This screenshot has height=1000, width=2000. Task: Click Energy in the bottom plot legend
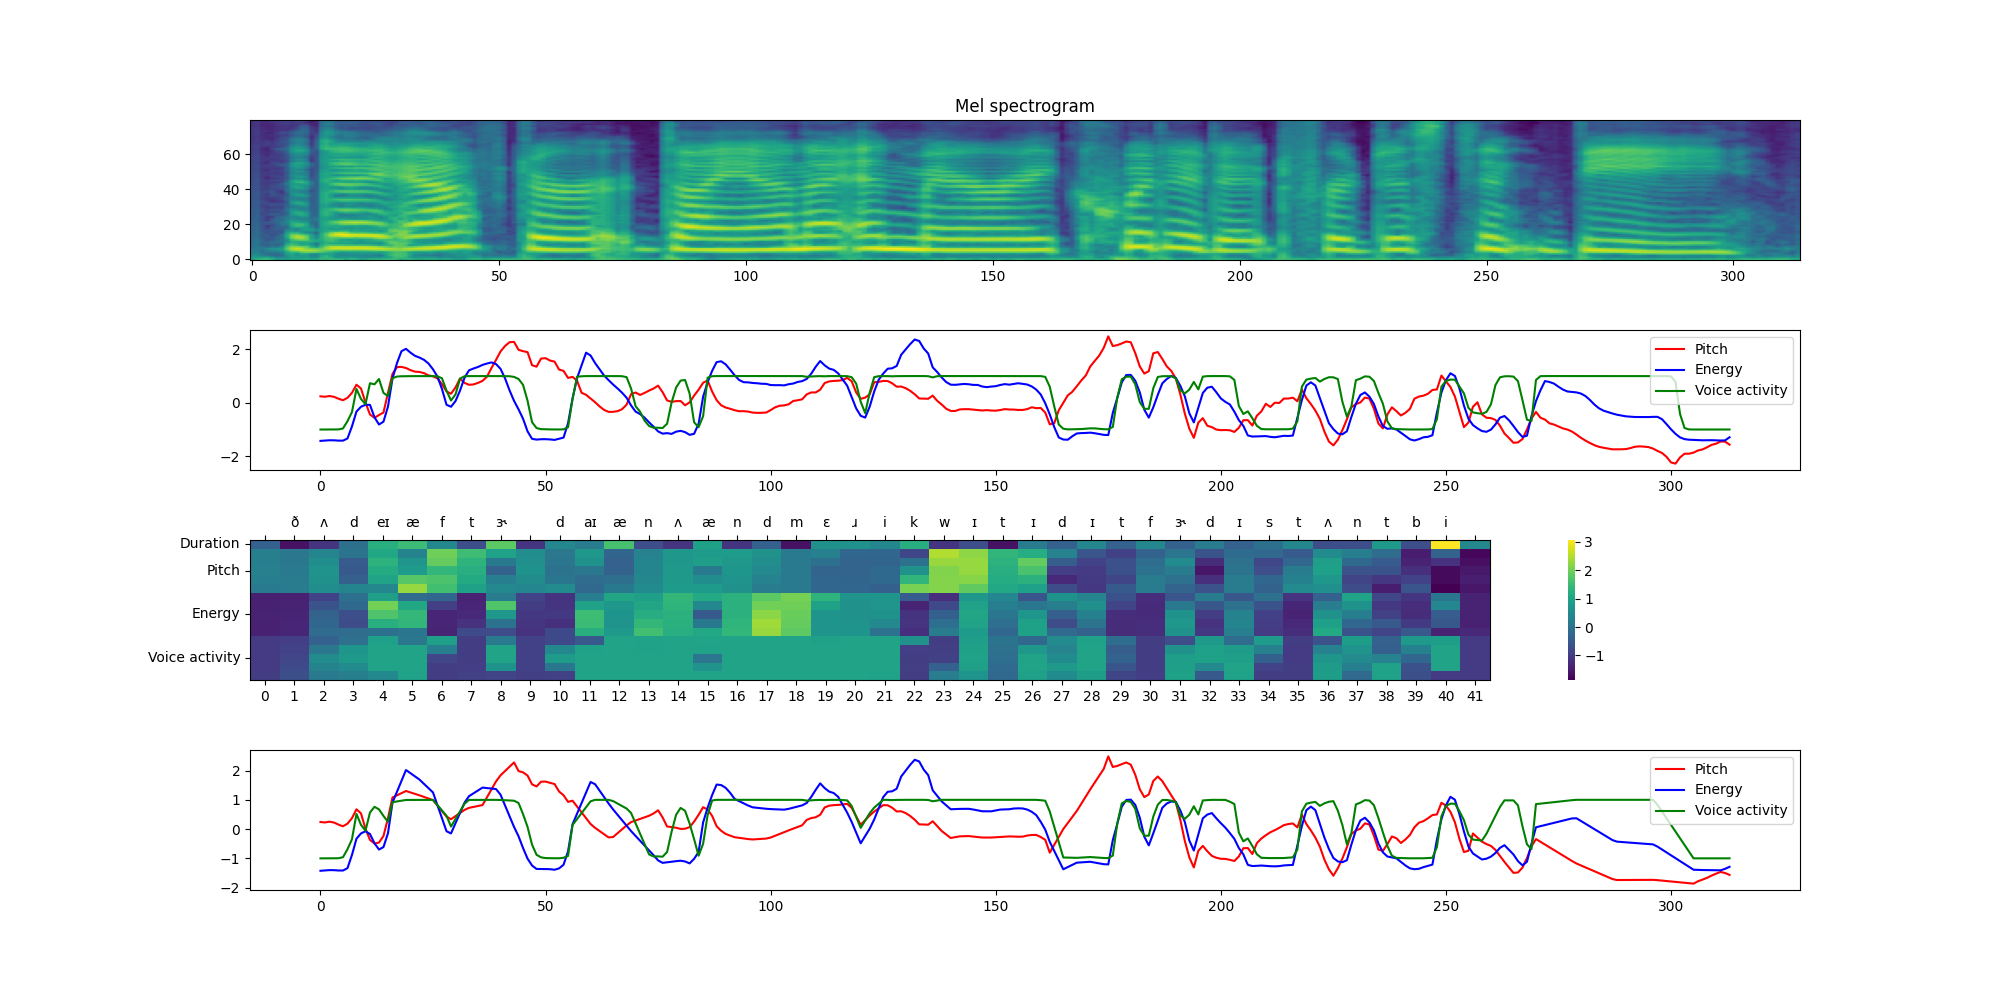(1717, 789)
